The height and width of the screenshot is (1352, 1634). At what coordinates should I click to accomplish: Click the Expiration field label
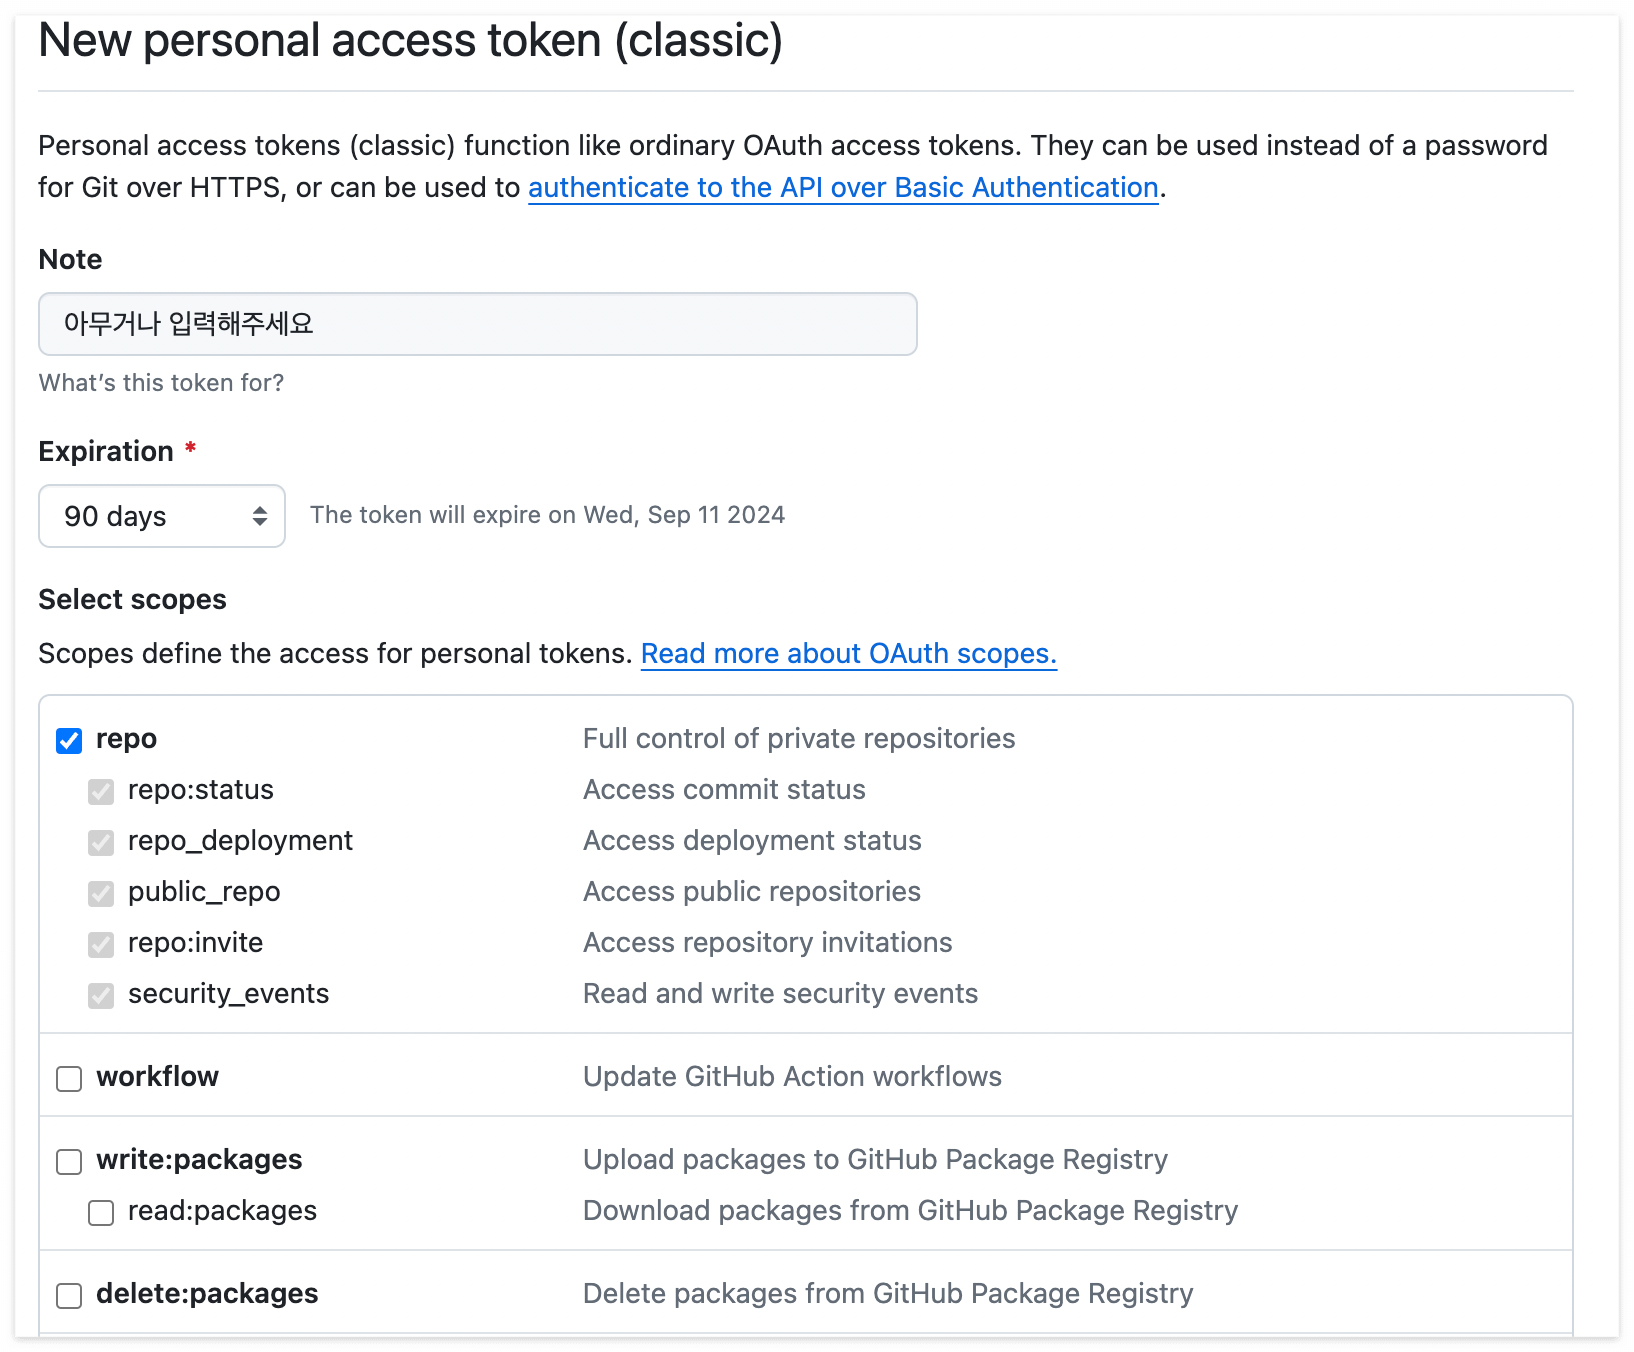tap(106, 452)
